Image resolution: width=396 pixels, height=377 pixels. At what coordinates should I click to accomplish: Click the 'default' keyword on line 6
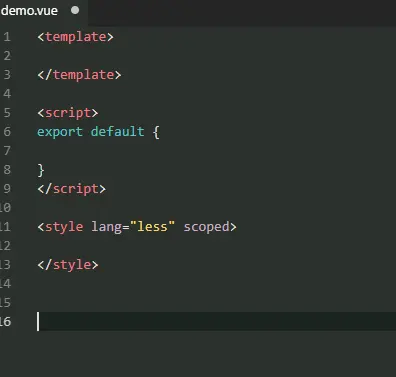117,132
